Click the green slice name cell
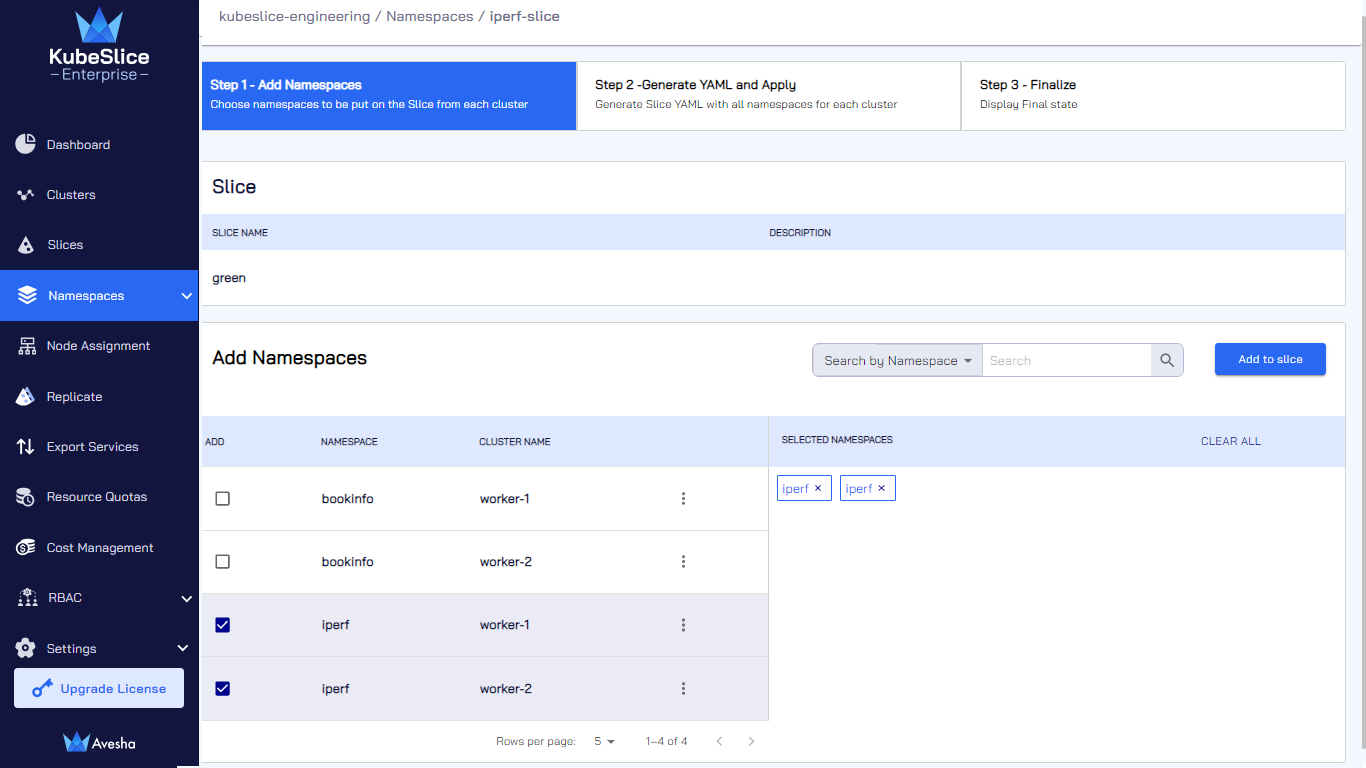The height and width of the screenshot is (768, 1366). point(229,278)
